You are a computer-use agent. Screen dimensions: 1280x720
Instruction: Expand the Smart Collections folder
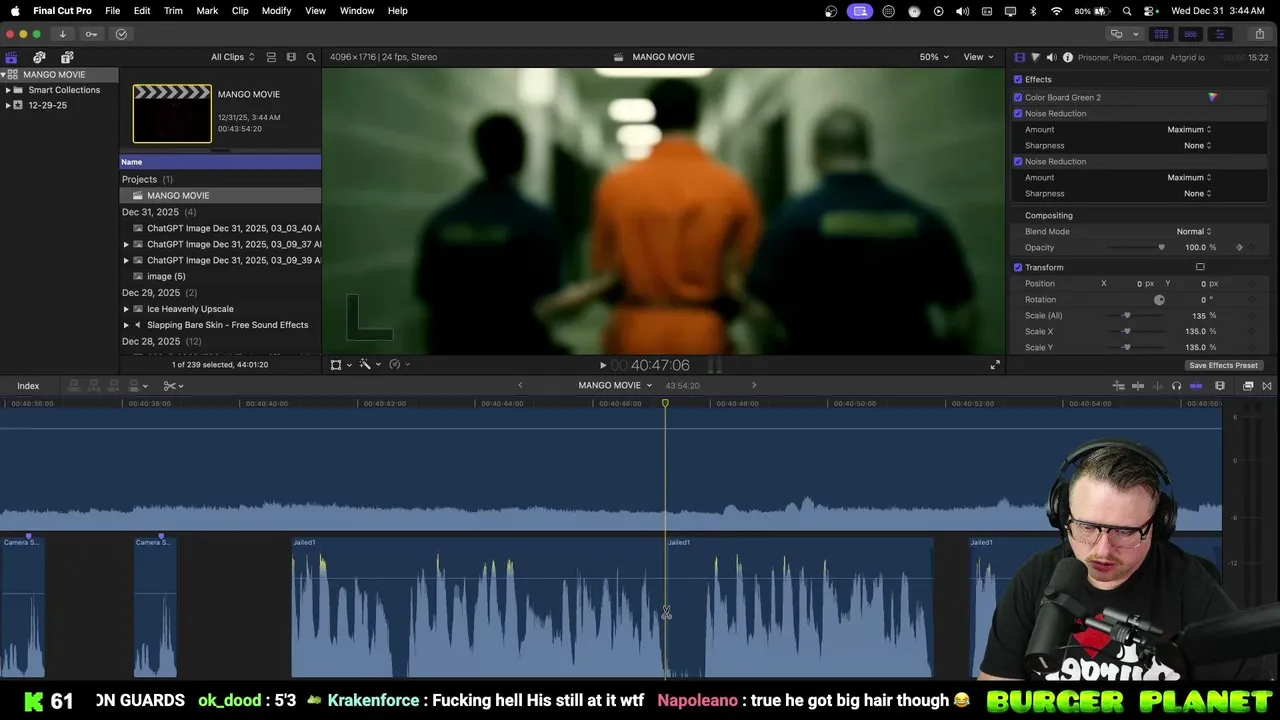8,90
